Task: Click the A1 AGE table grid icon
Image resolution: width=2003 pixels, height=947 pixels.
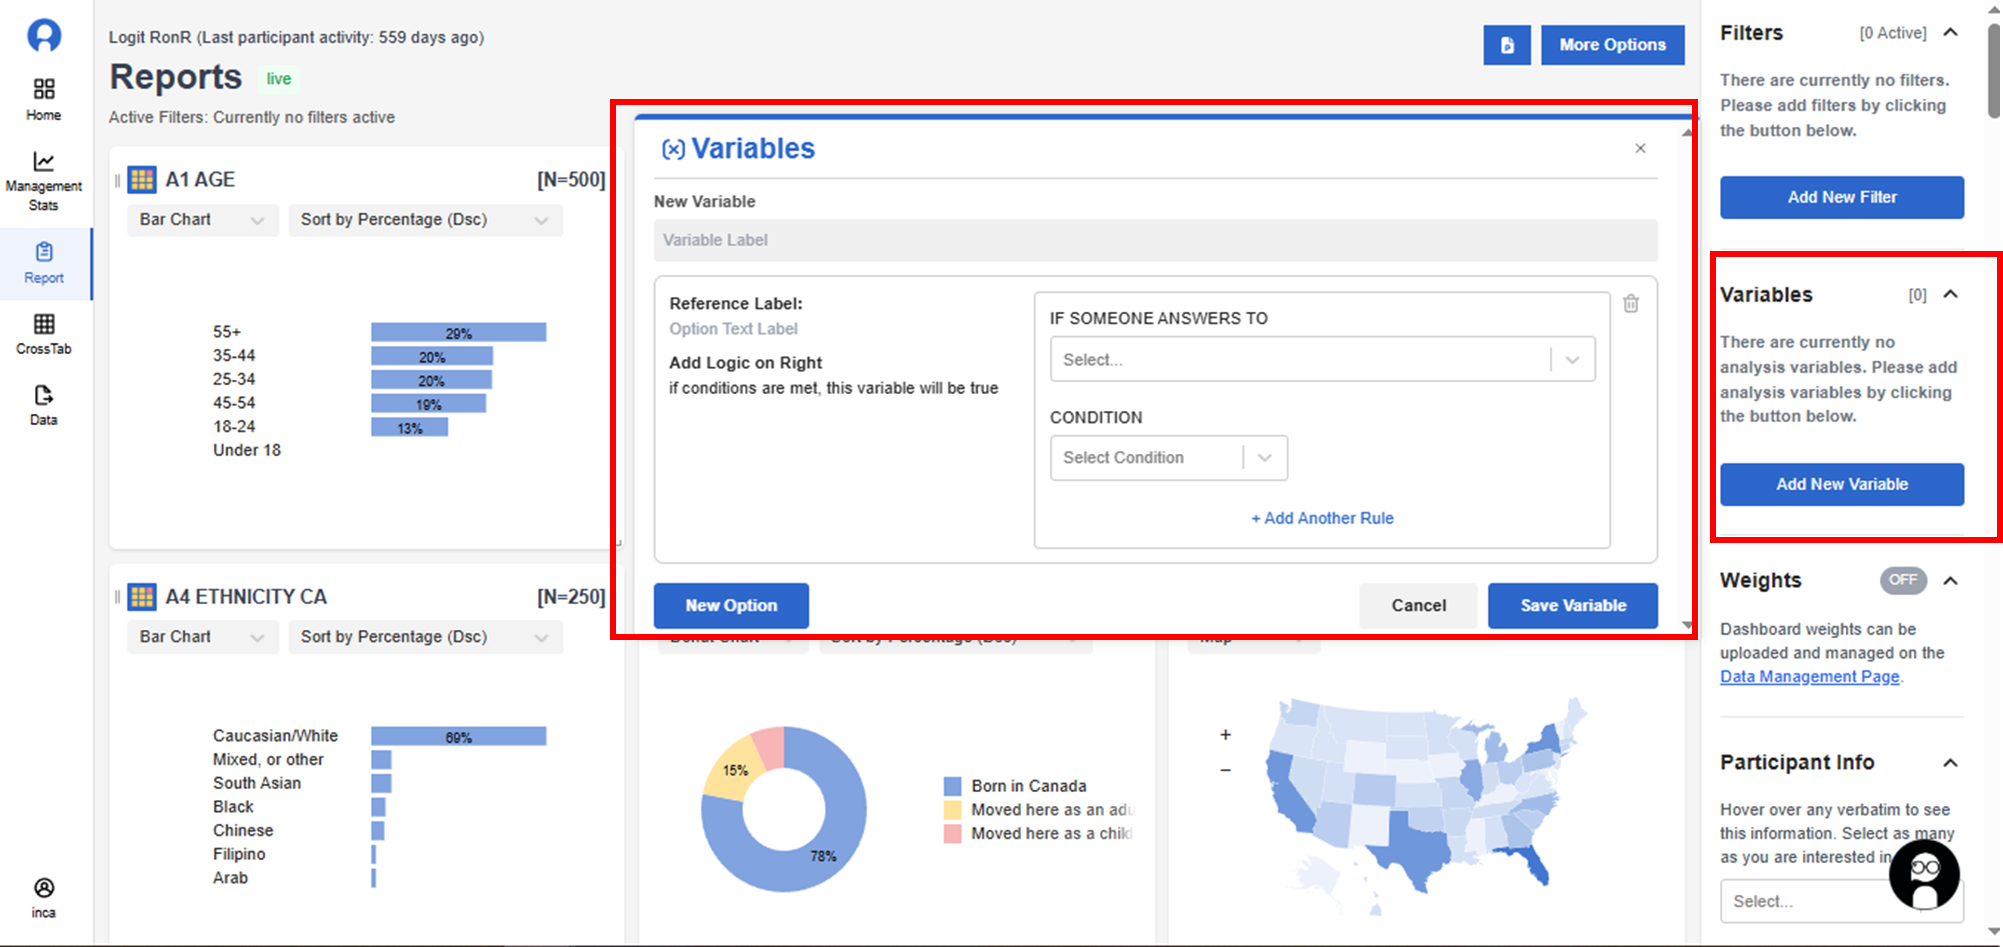Action: (x=142, y=180)
